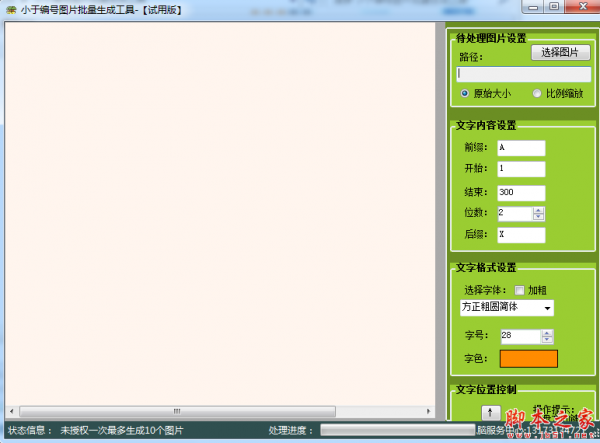The width and height of the screenshot is (600, 443).
Task: Click the 开始 start number field
Action: pos(521,169)
